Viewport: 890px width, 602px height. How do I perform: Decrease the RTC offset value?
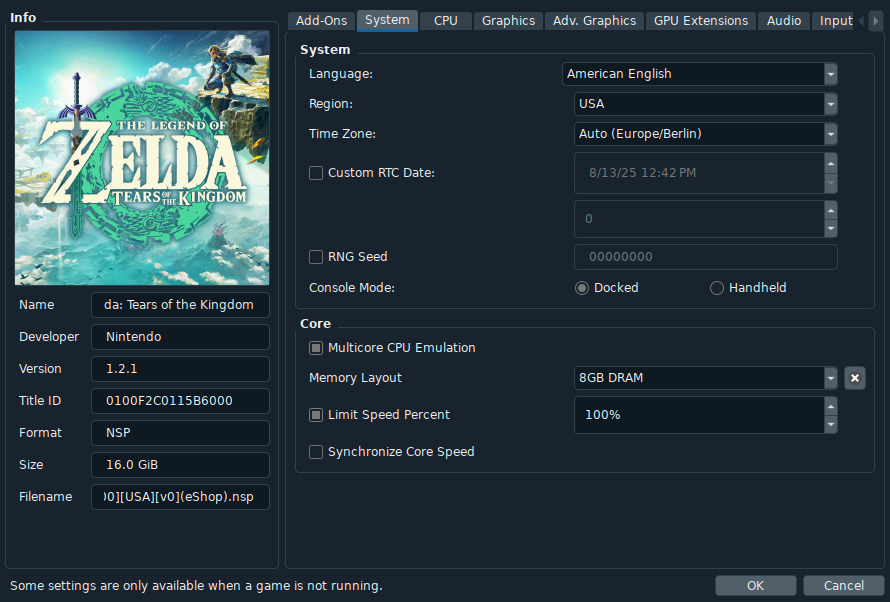pos(830,228)
